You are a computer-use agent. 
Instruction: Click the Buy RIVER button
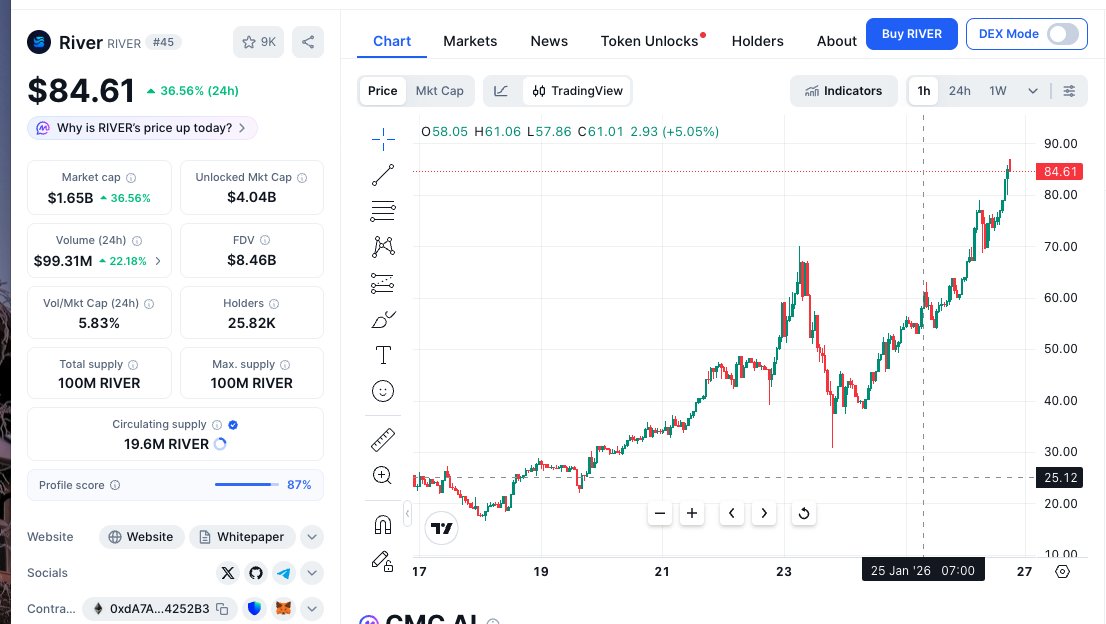tap(911, 34)
